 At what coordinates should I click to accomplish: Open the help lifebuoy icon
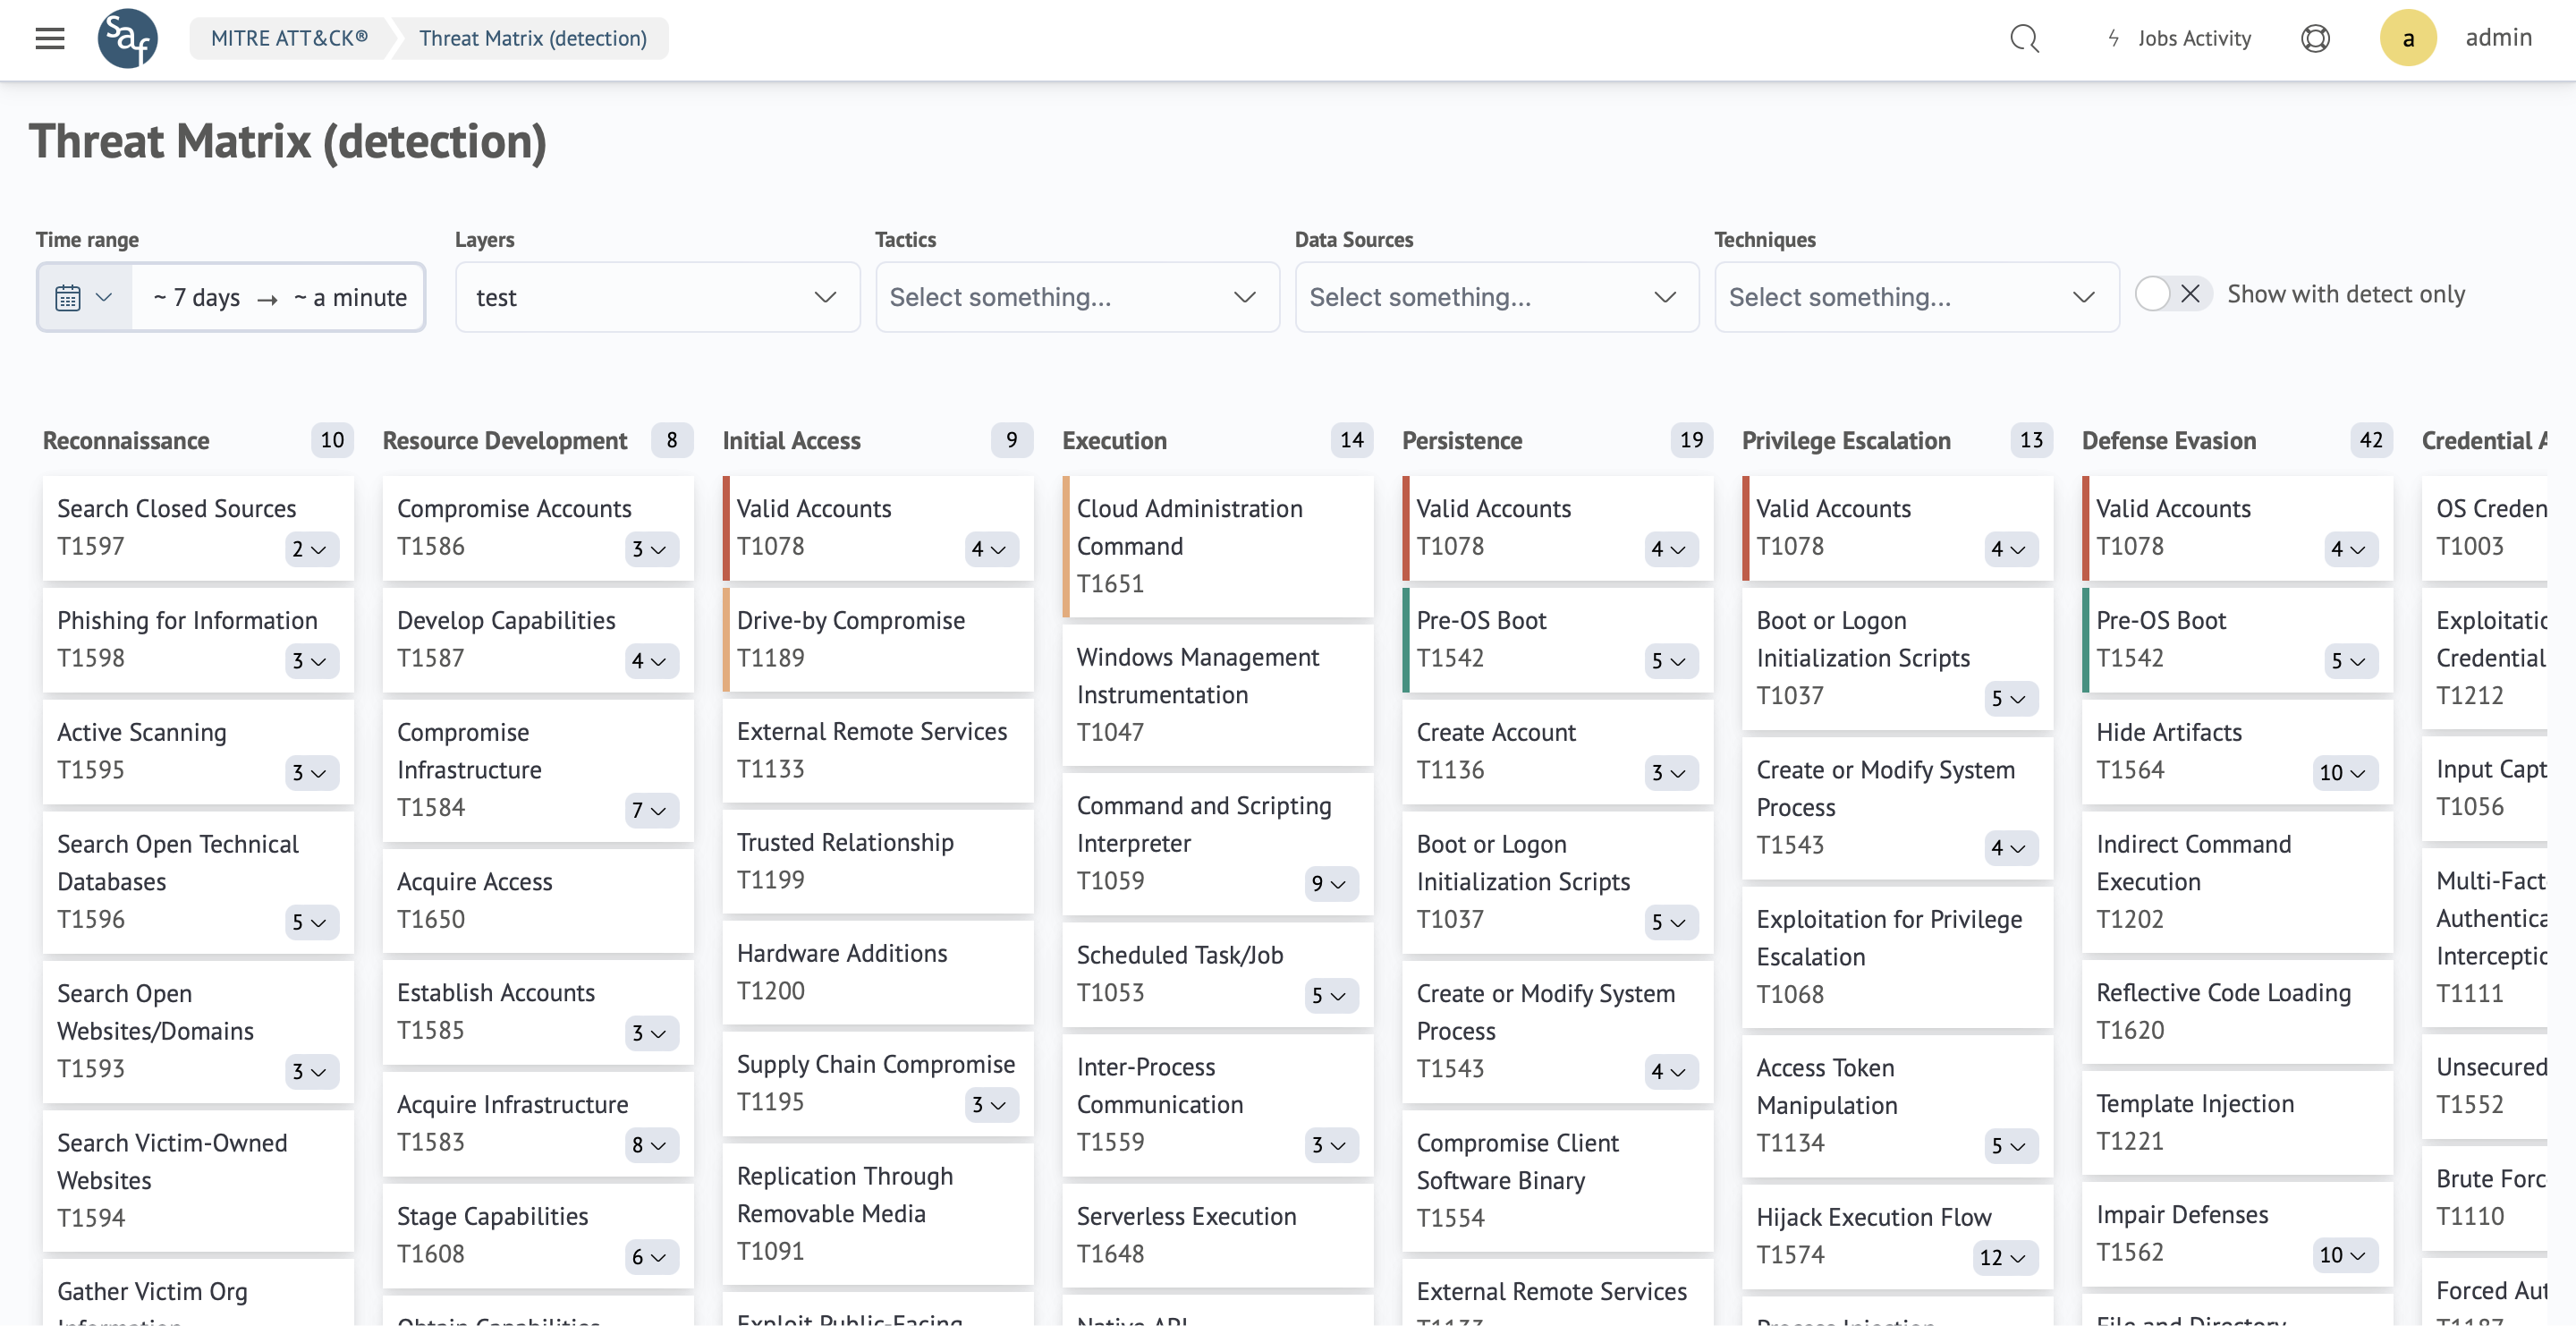2315,38
